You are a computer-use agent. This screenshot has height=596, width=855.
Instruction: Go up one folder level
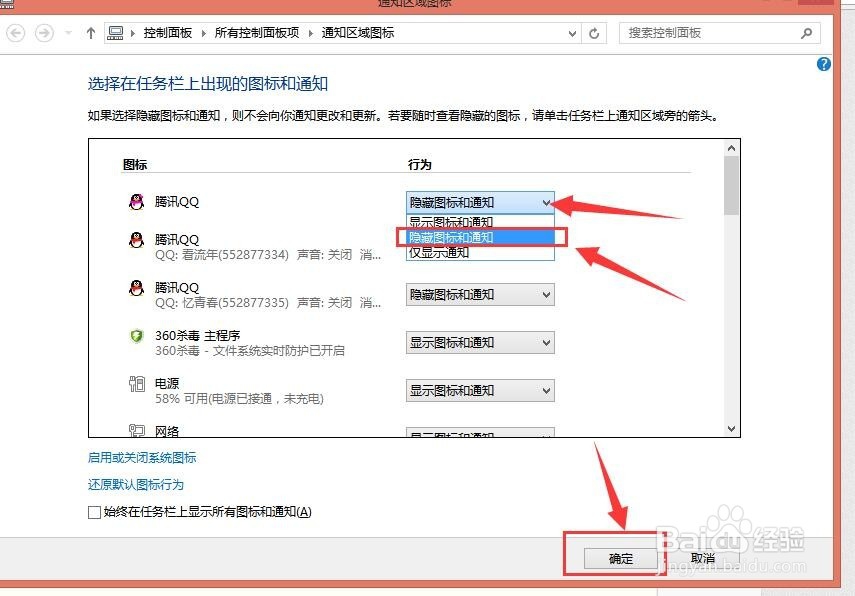coord(91,33)
